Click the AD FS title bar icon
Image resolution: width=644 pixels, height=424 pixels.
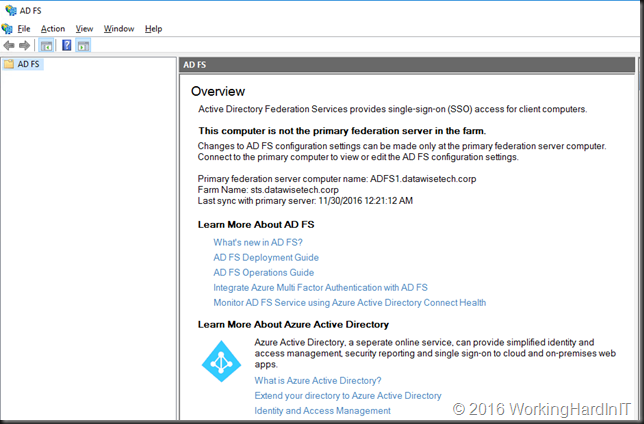[10, 10]
